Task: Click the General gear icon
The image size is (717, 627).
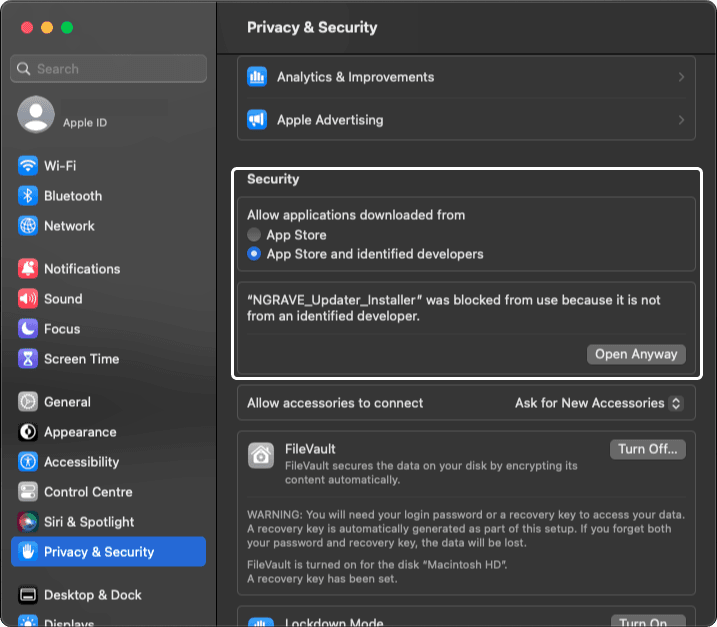Action: pyautogui.click(x=28, y=402)
